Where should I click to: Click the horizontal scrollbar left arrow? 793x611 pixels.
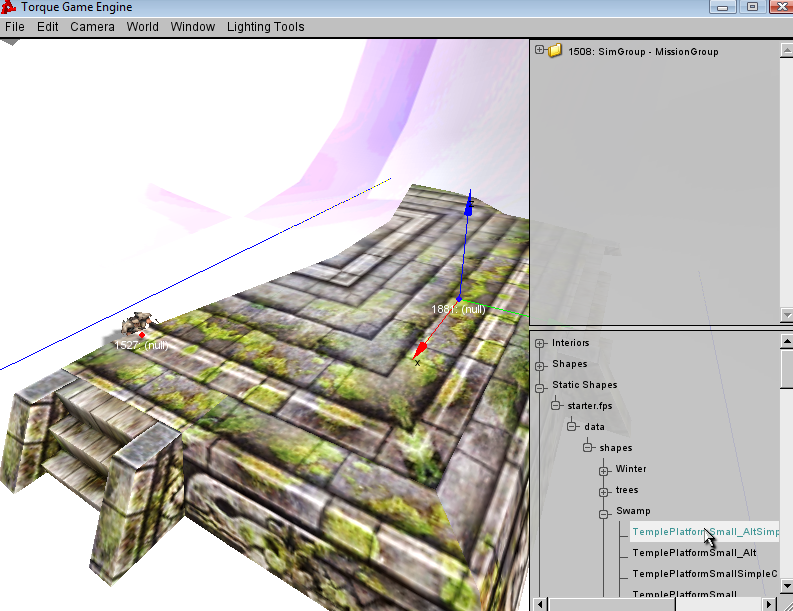(x=541, y=604)
